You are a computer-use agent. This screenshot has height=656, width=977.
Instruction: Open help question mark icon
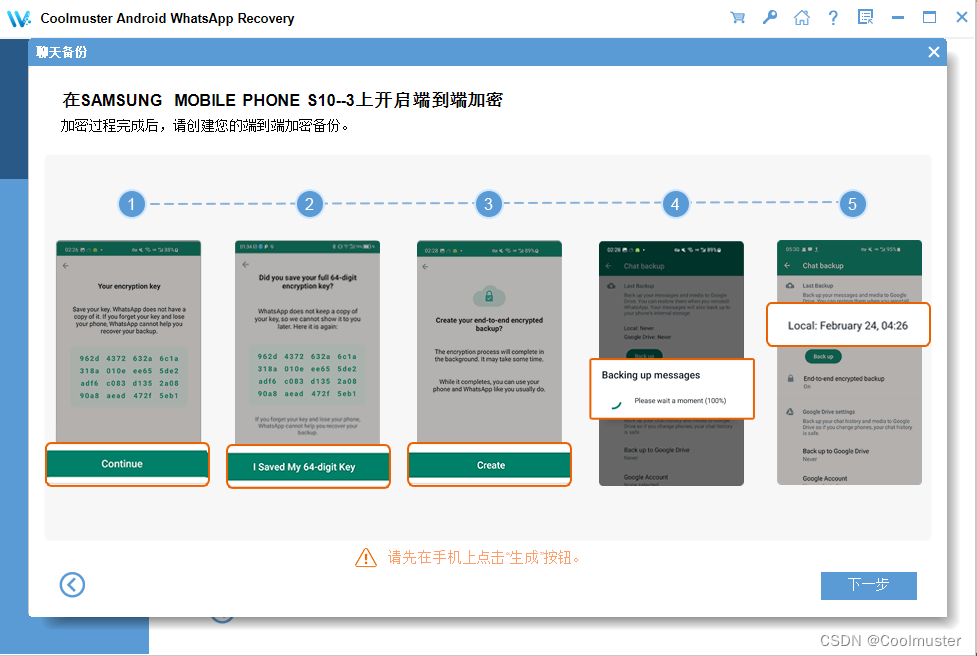click(833, 17)
